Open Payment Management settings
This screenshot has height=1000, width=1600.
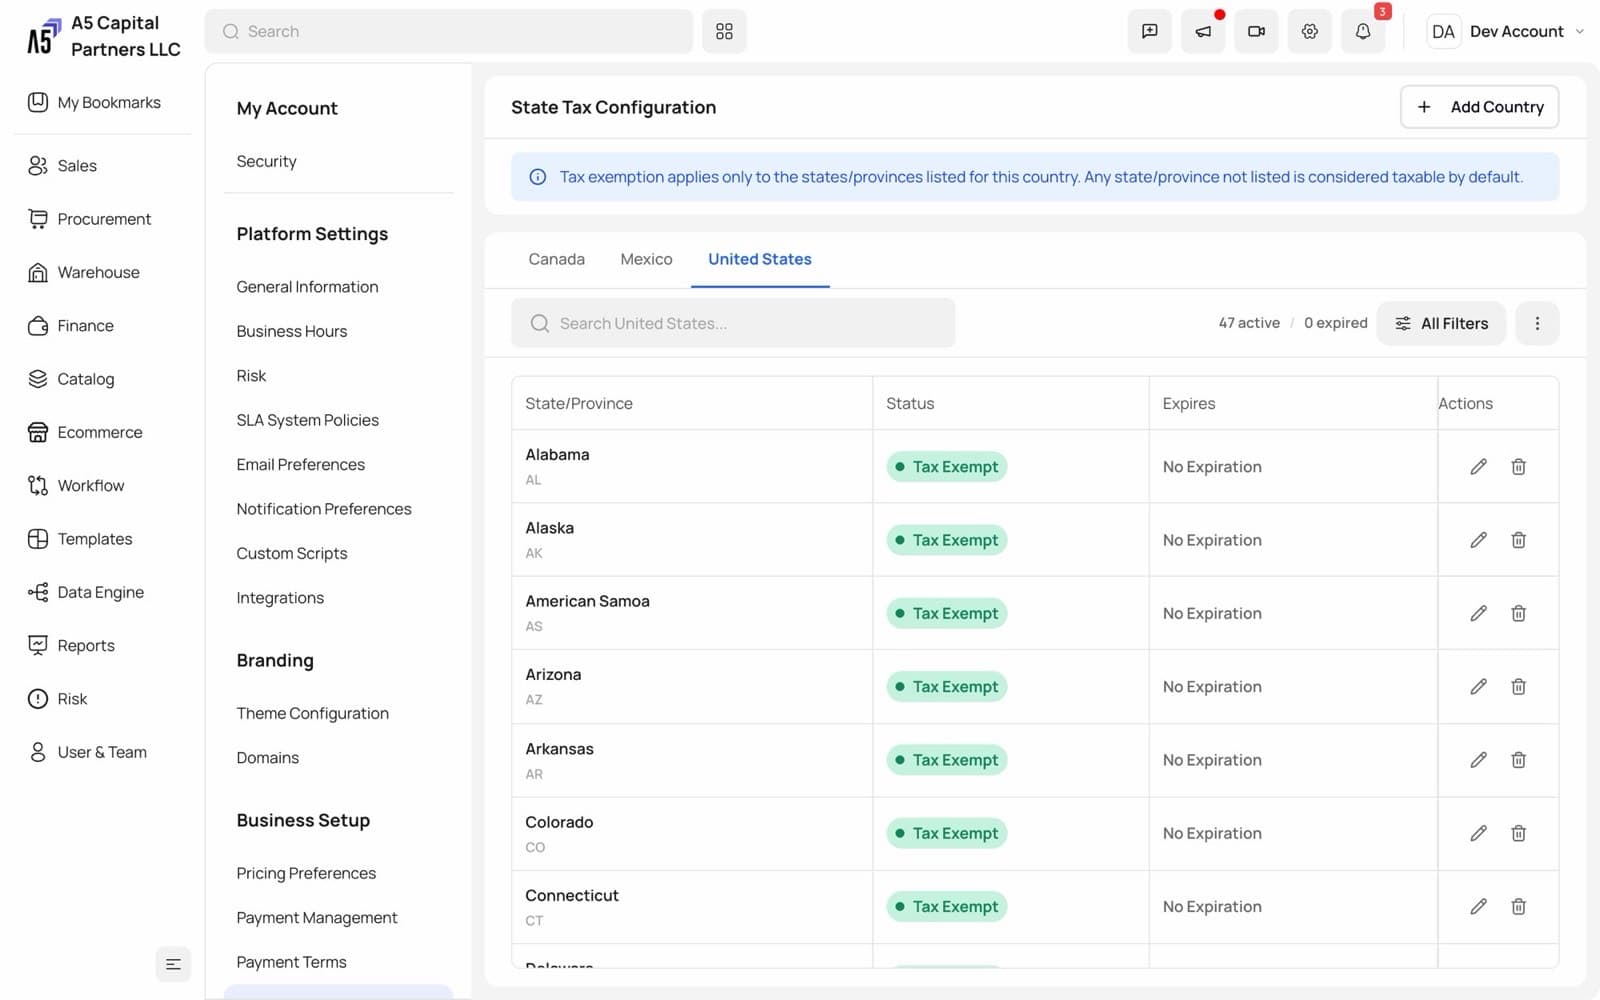(x=316, y=918)
